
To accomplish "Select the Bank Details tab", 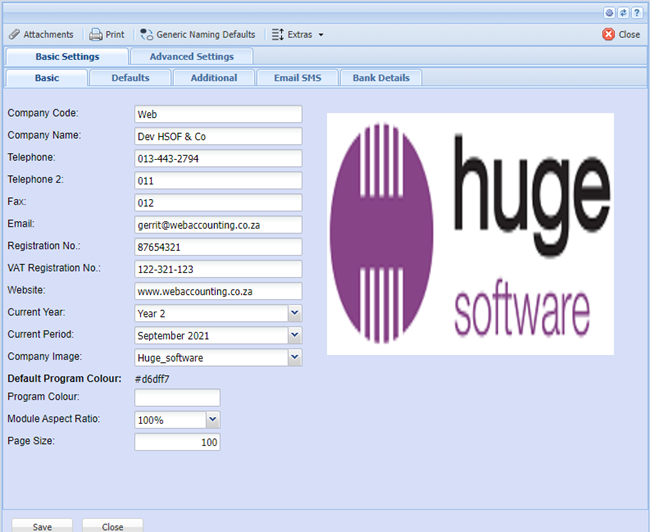I will tap(381, 78).
